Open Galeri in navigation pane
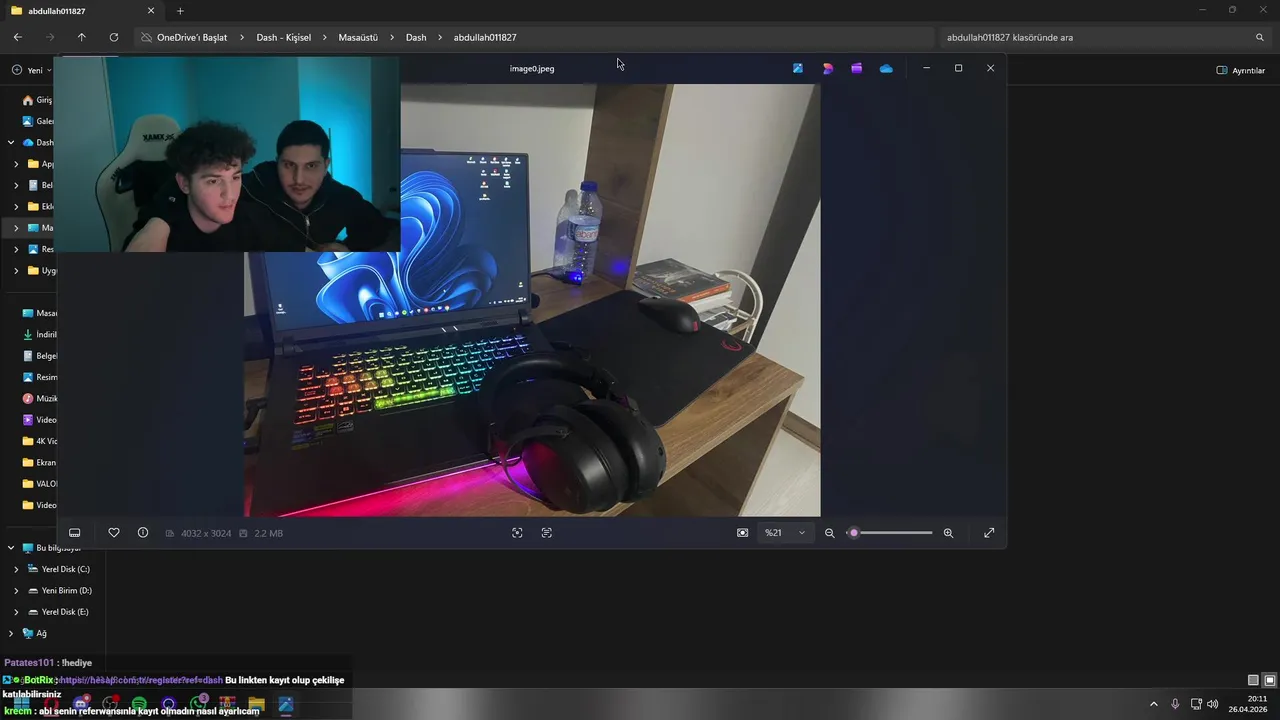This screenshot has width=1280, height=720. tap(38, 121)
